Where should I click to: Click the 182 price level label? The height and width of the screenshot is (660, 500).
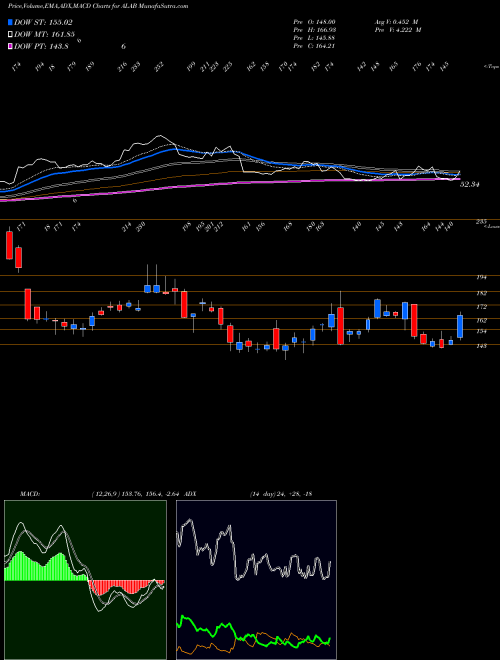click(482, 293)
